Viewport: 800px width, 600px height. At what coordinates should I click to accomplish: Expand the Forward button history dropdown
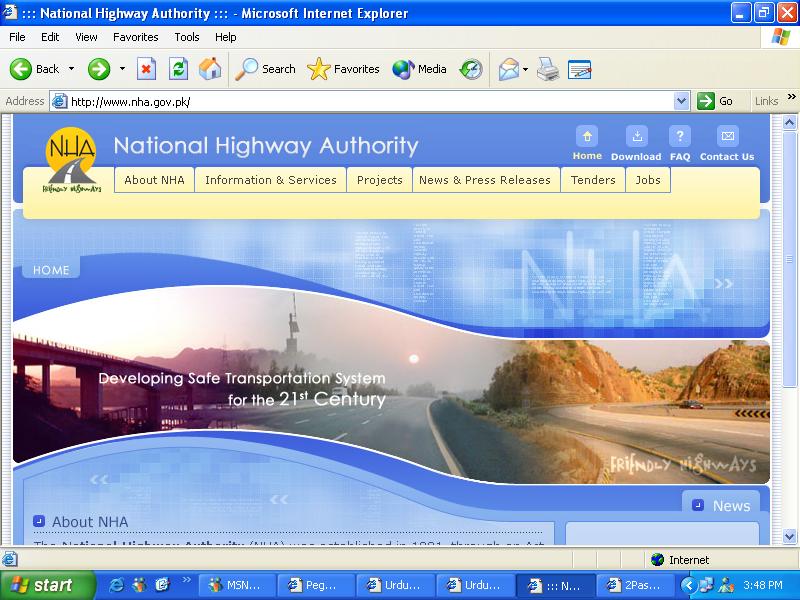[x=122, y=69]
